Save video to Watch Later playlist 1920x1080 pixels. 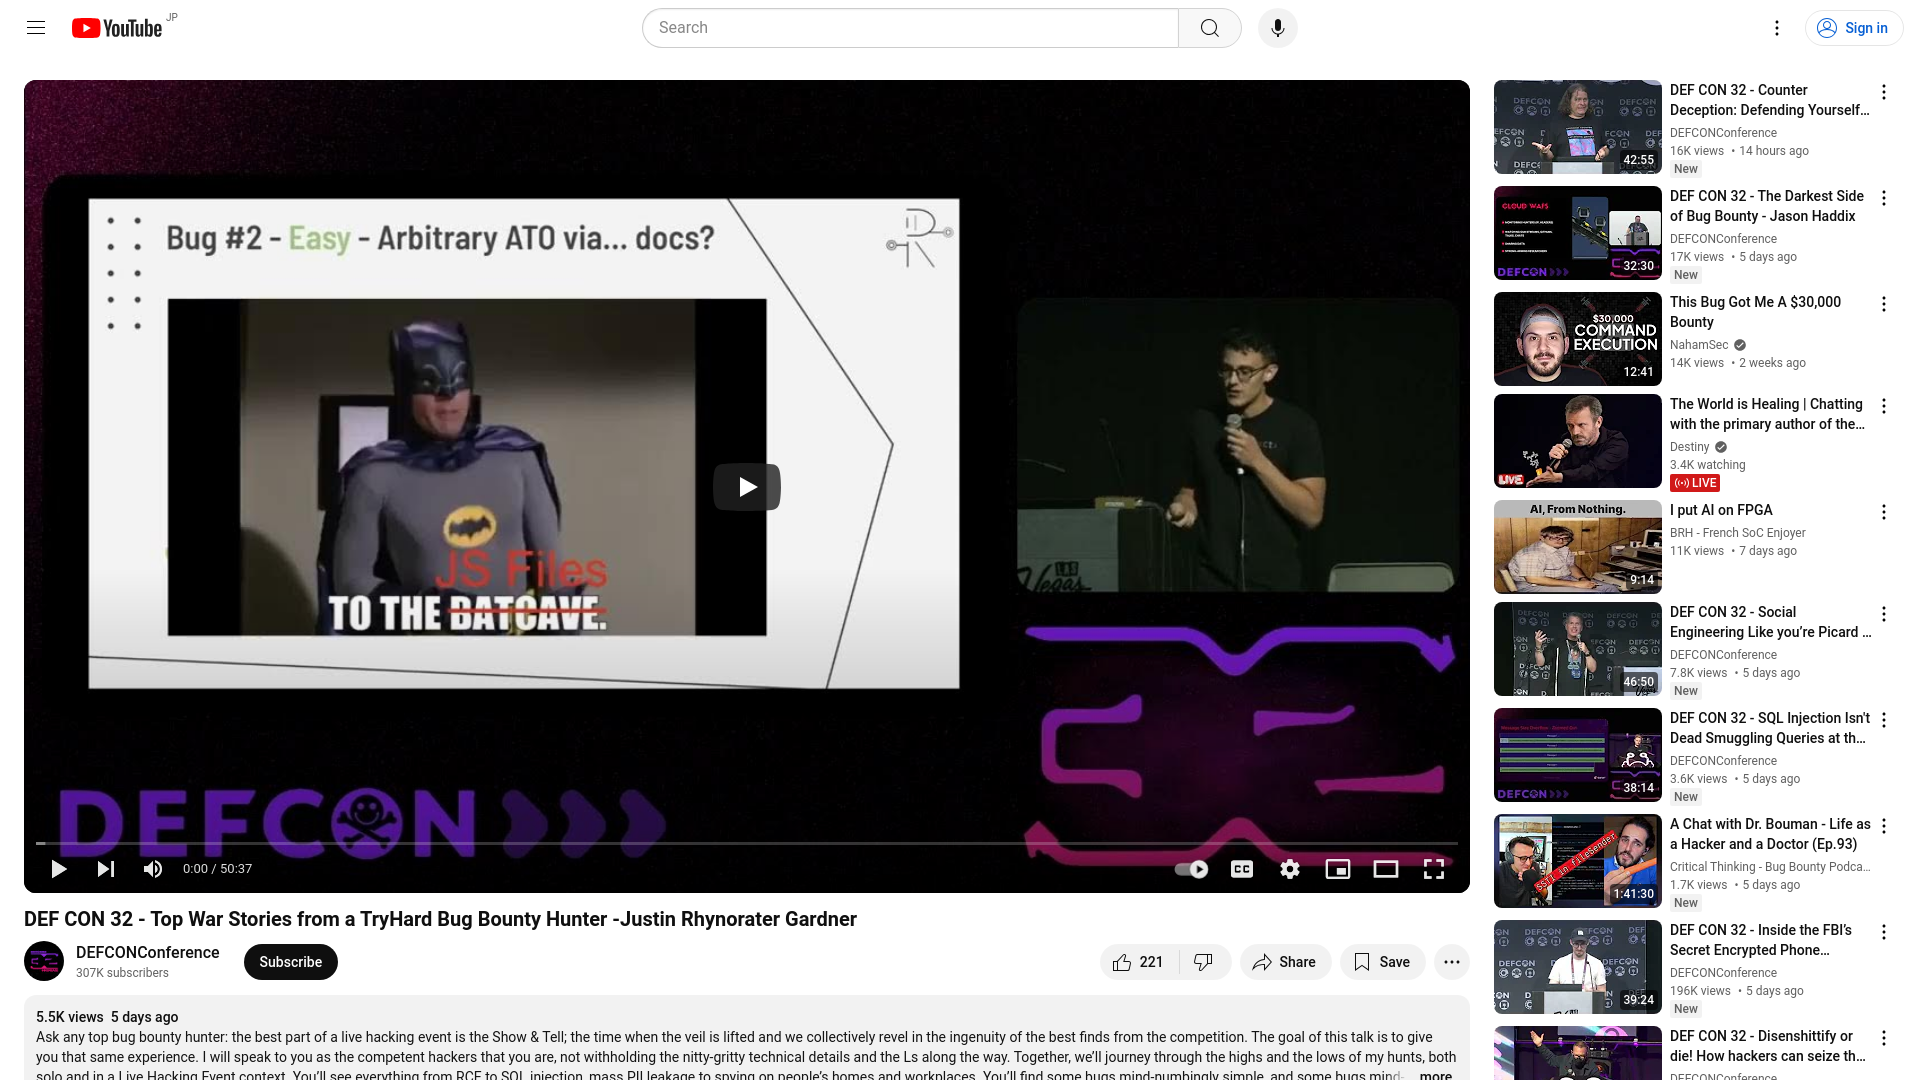point(1382,961)
